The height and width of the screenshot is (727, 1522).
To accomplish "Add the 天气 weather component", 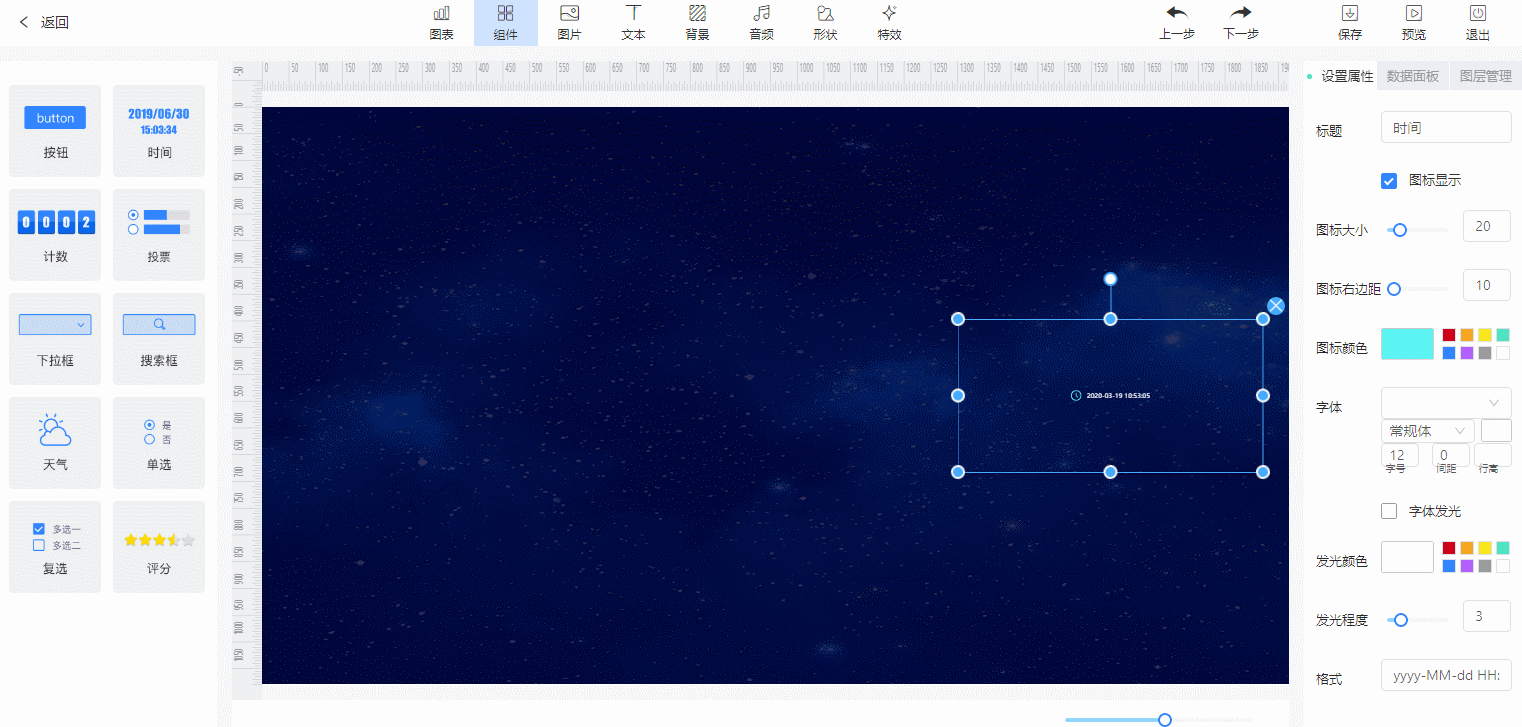I will click(55, 443).
